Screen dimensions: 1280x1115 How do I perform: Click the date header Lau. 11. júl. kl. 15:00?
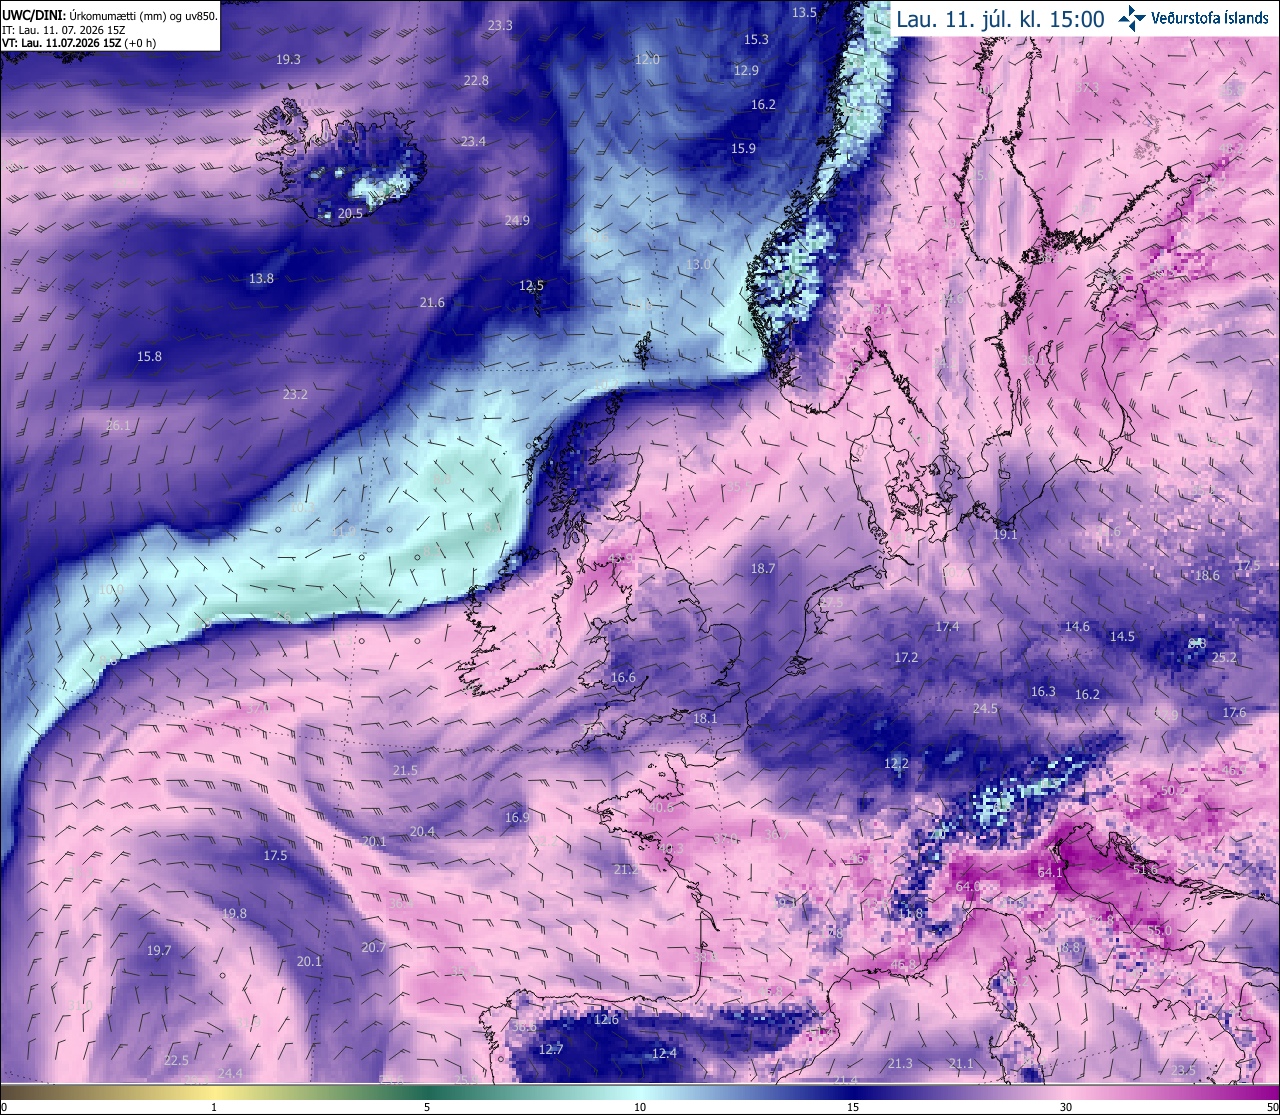pos(1000,19)
